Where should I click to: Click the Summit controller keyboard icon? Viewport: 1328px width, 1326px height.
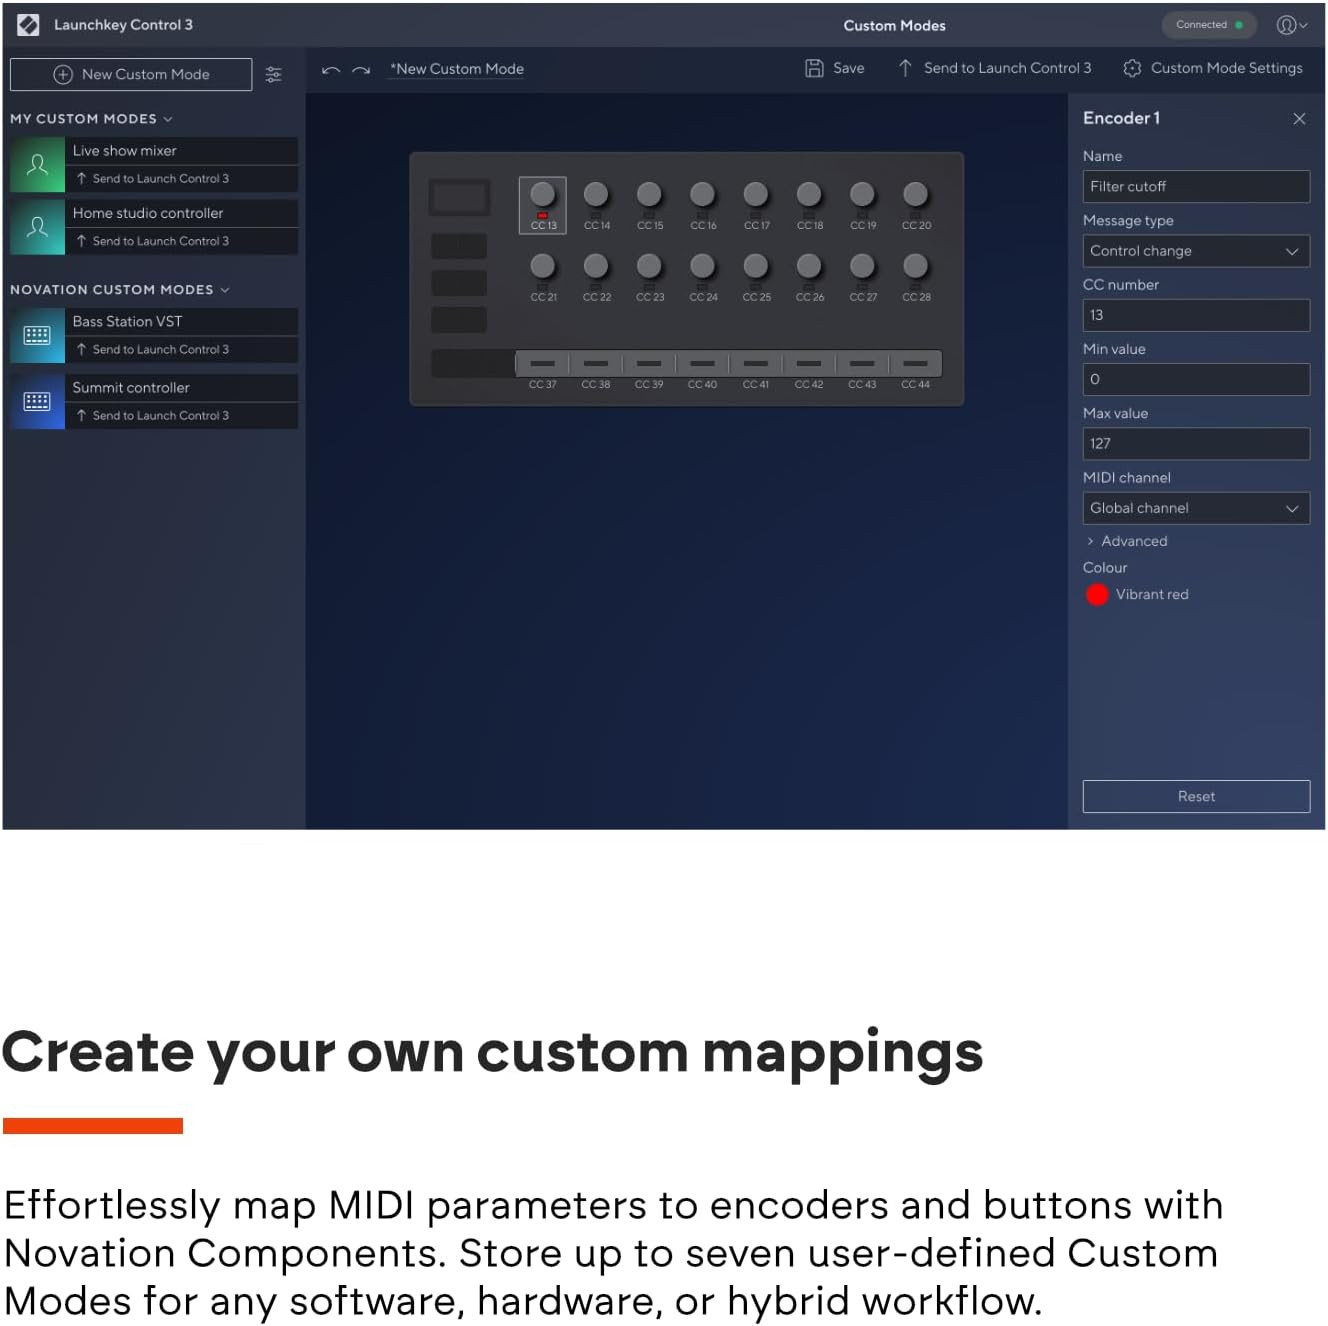point(37,402)
